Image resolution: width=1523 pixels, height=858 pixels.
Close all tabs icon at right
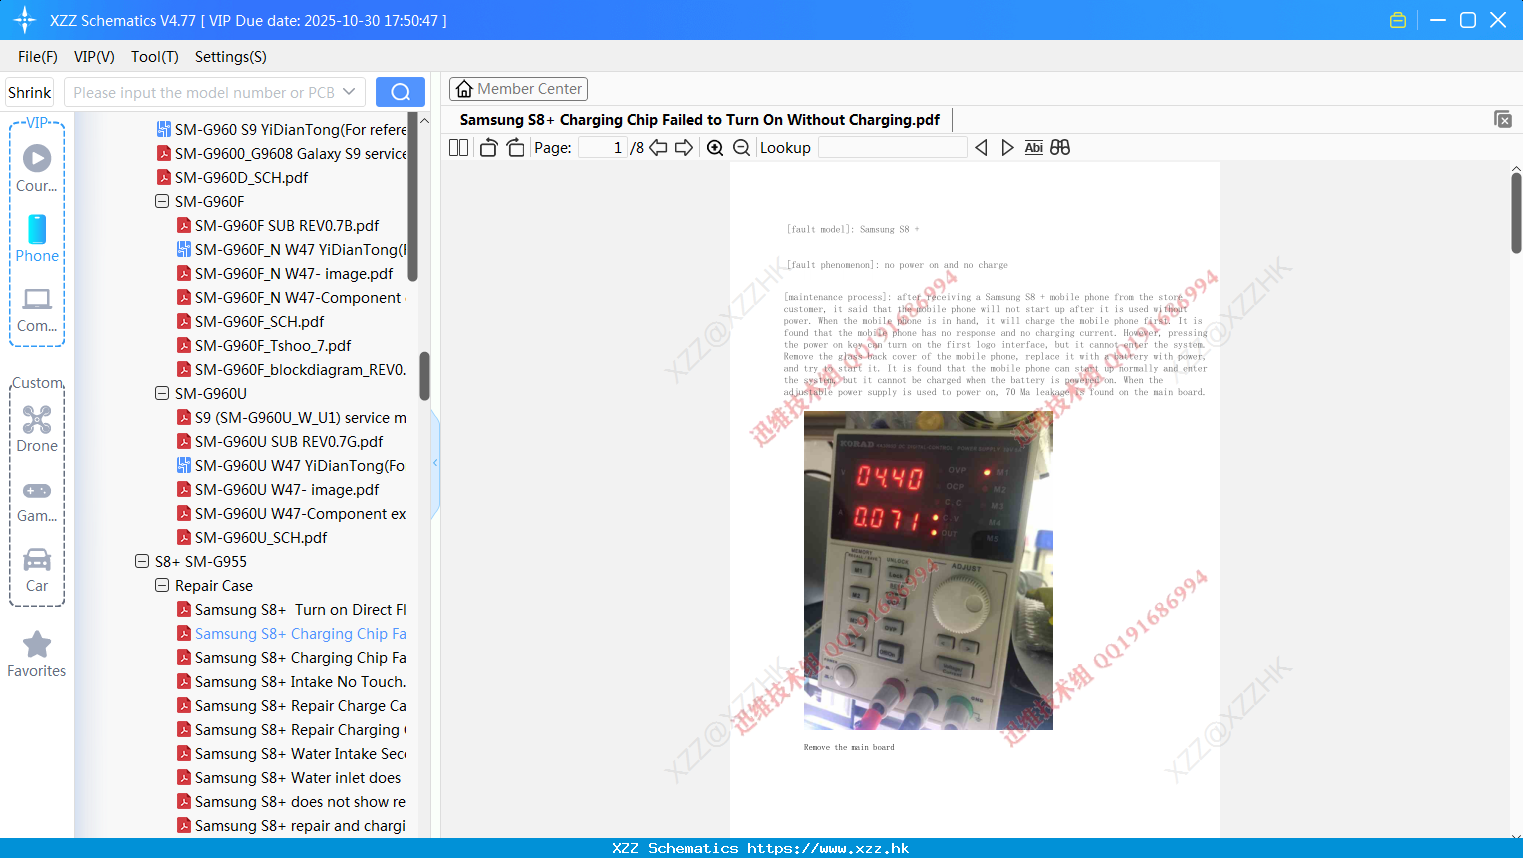pyautogui.click(x=1503, y=119)
